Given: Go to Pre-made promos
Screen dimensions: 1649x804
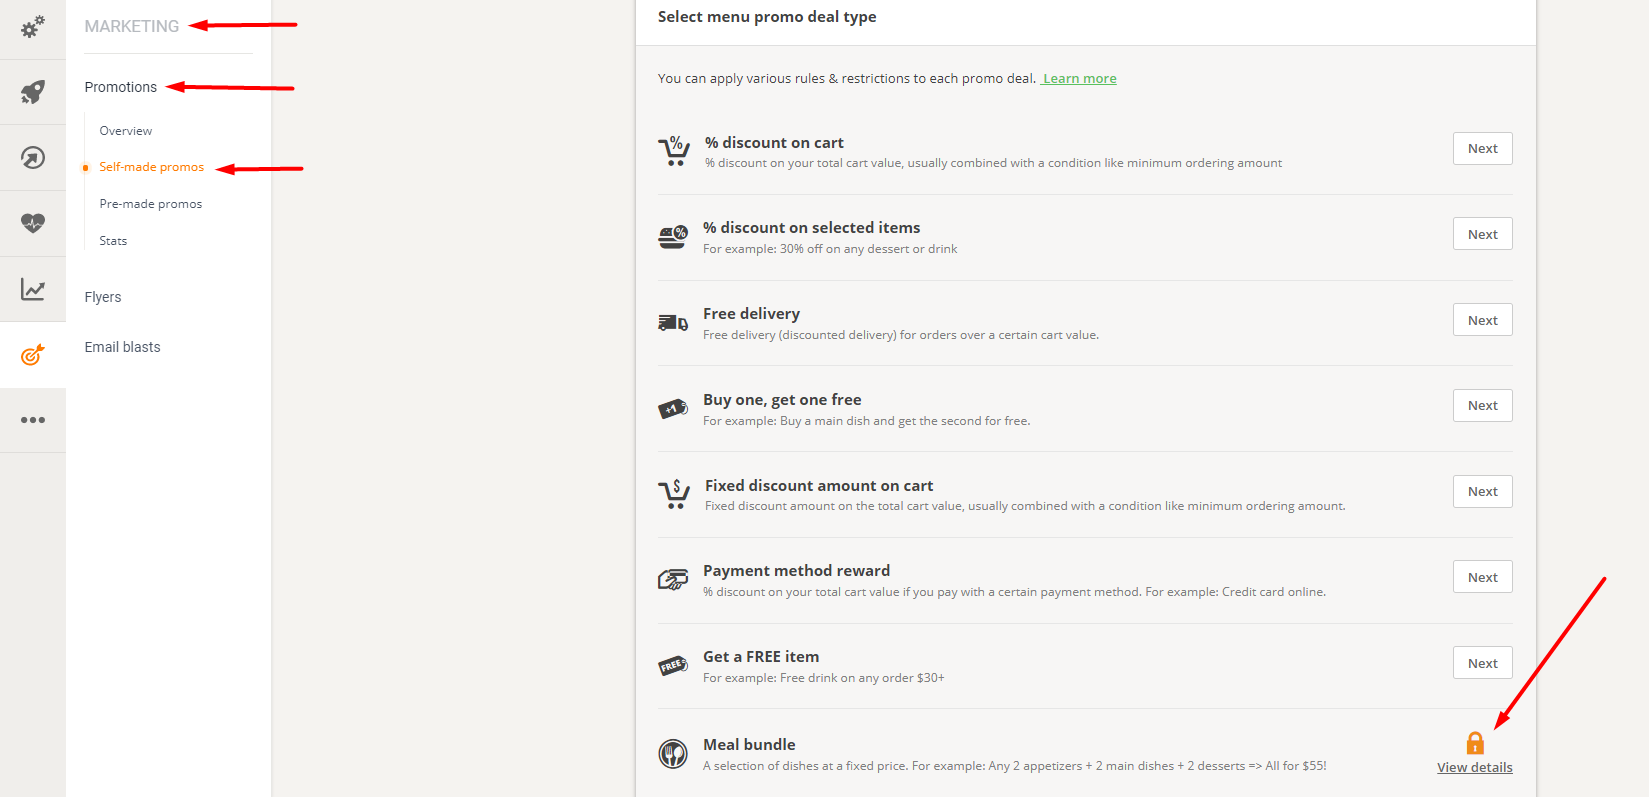Looking at the screenshot, I should point(151,204).
